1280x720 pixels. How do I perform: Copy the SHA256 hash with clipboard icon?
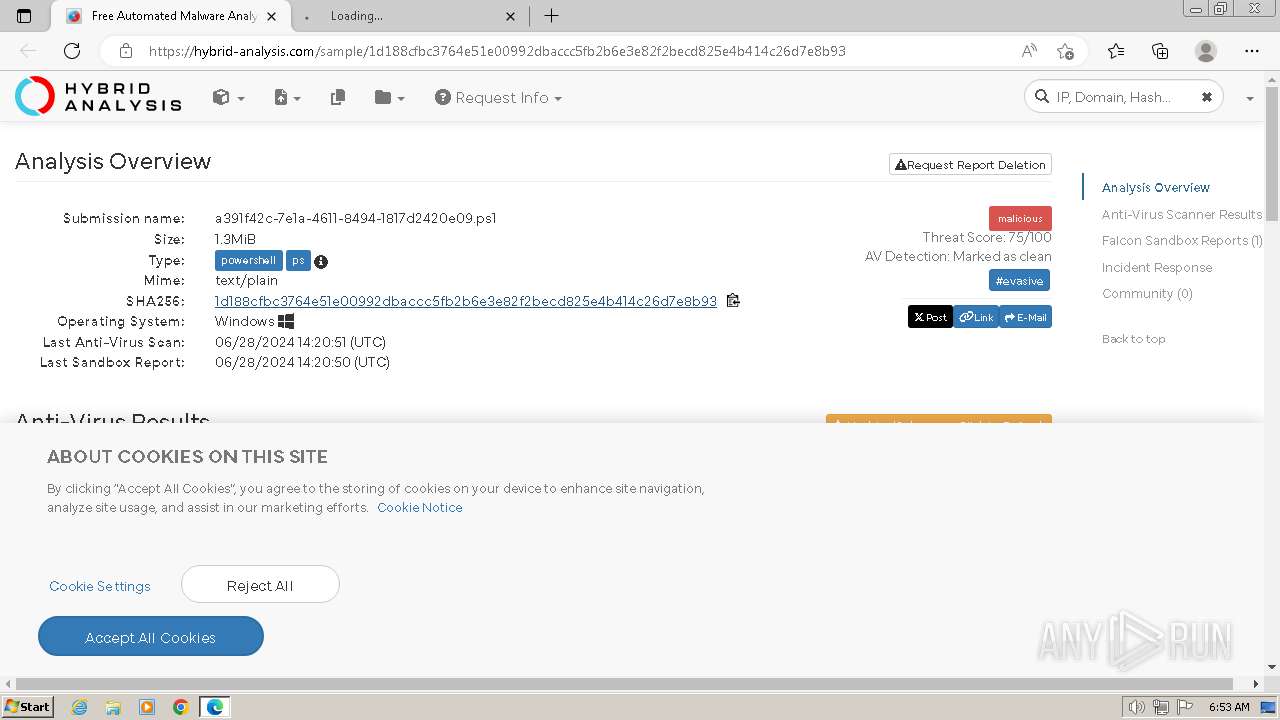pos(733,300)
